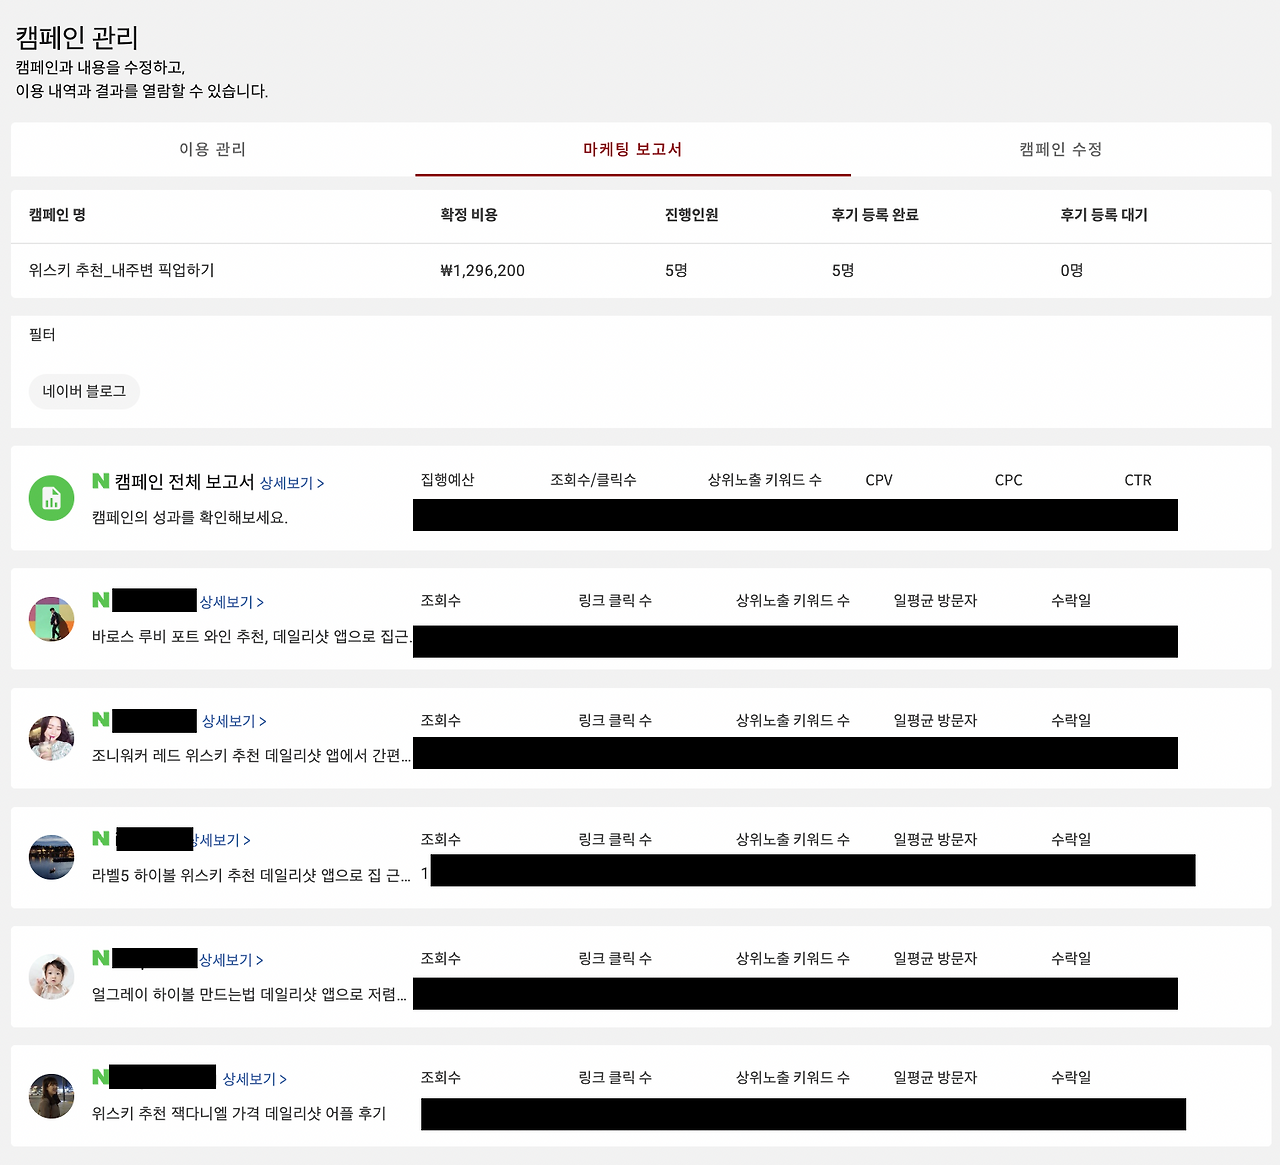Image resolution: width=1280 pixels, height=1165 pixels.
Task: Click the N icon on the 라벨5 하이볼 row
Action: (x=100, y=839)
